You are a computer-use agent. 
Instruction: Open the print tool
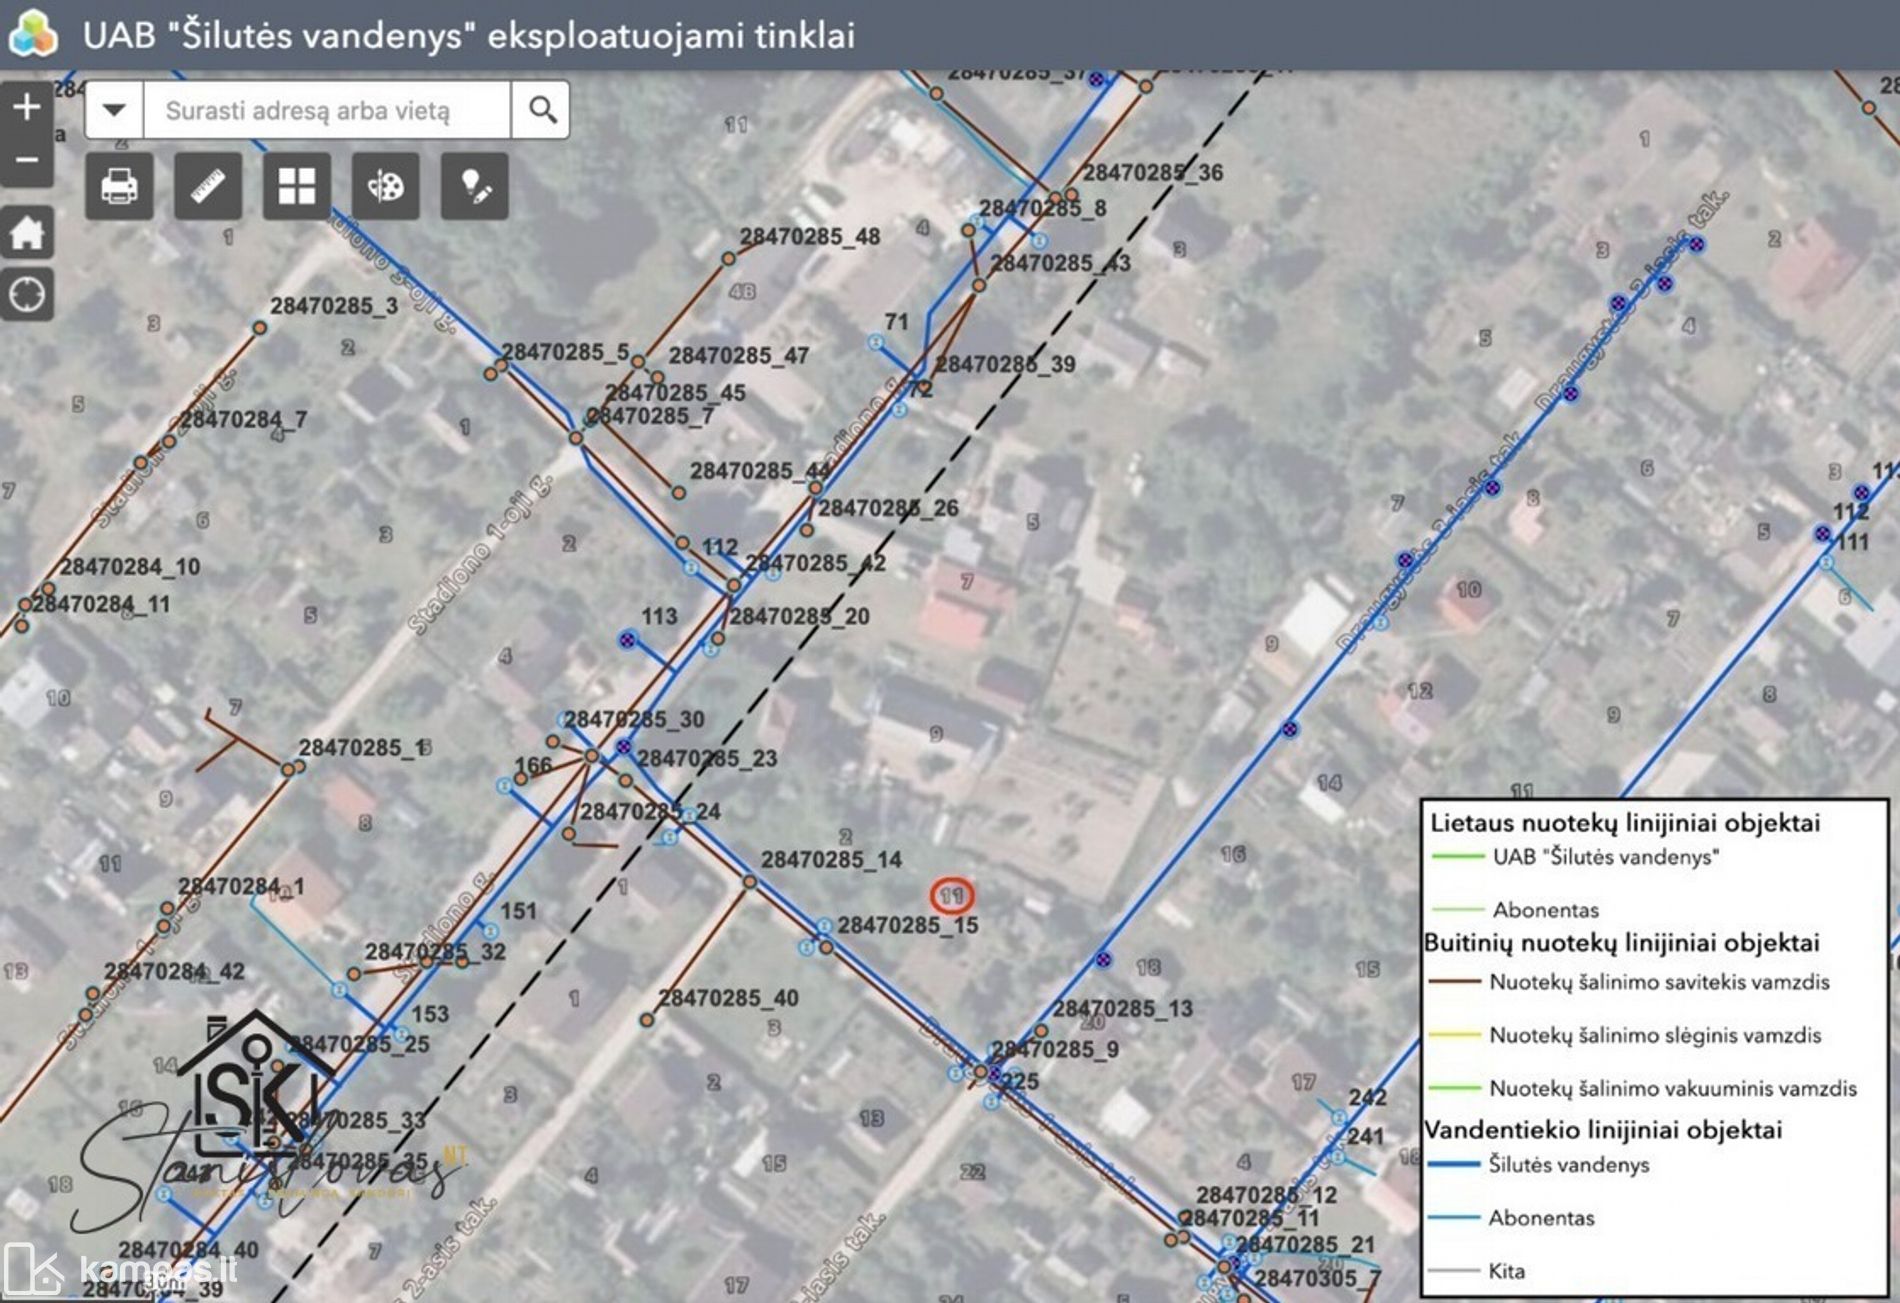[119, 186]
